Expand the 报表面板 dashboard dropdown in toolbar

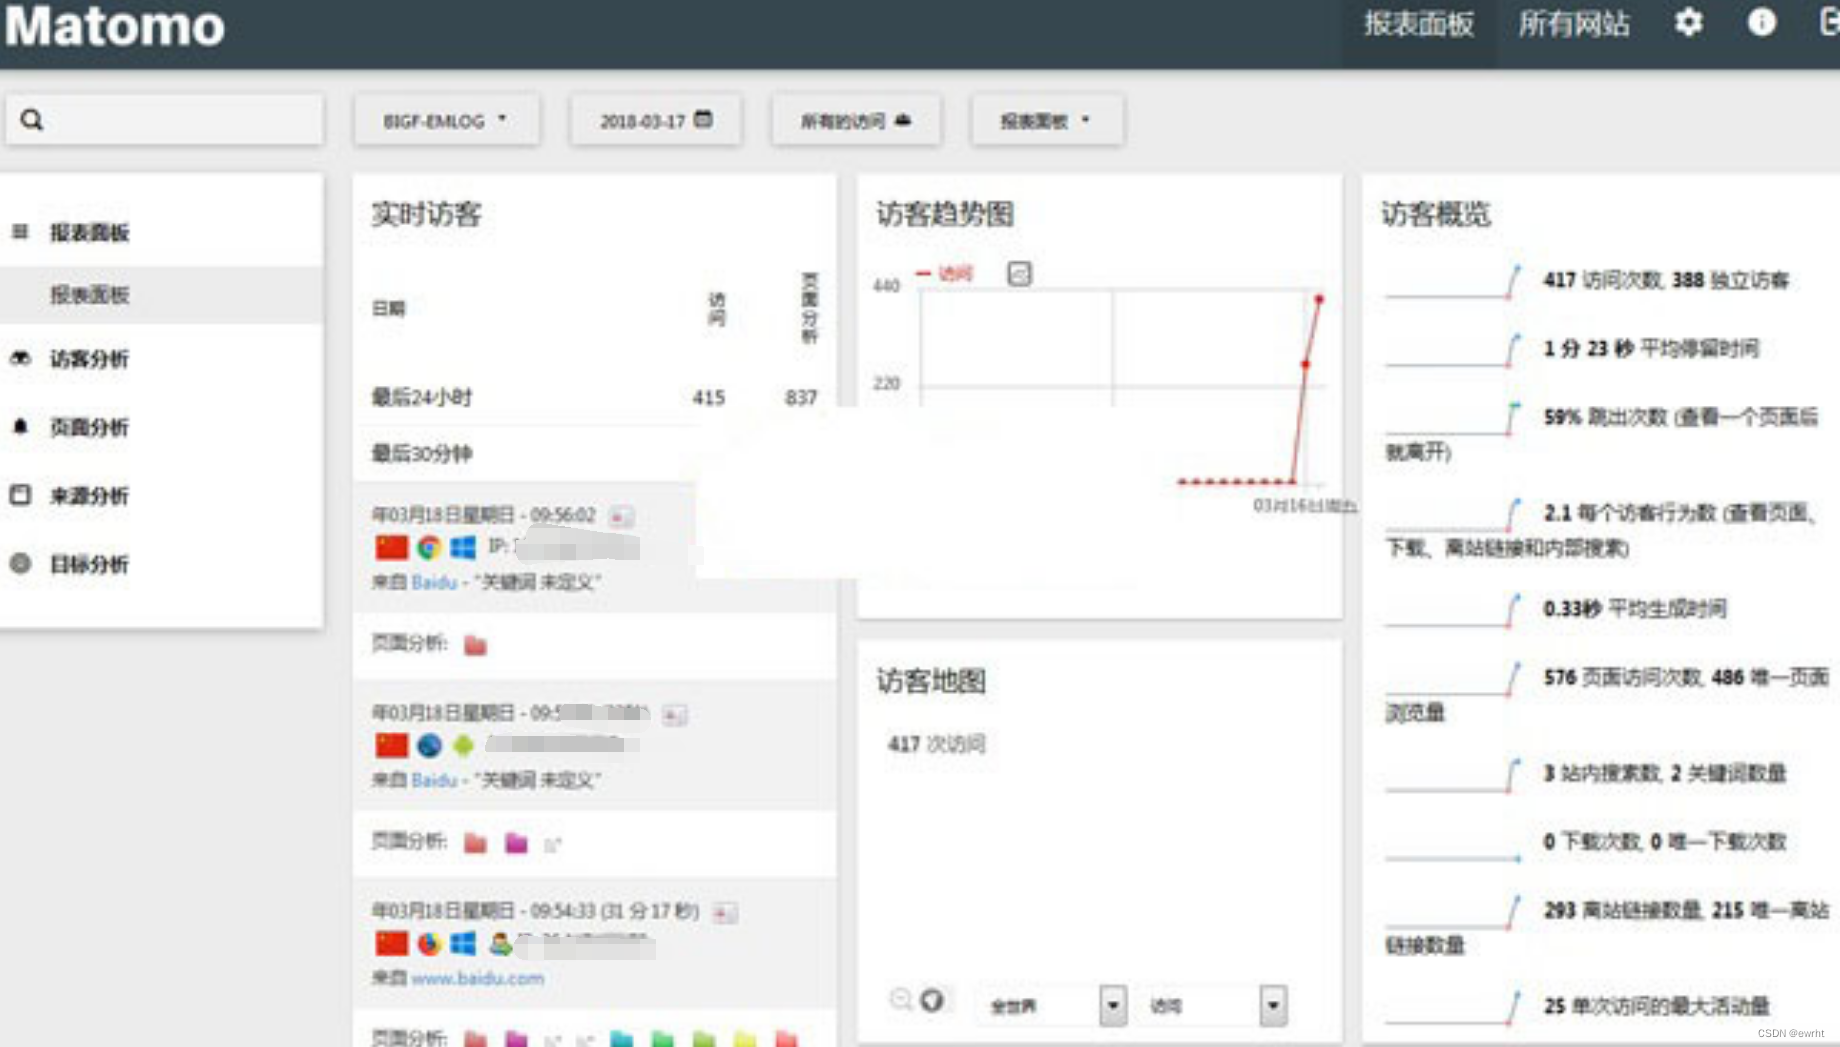coord(1046,120)
